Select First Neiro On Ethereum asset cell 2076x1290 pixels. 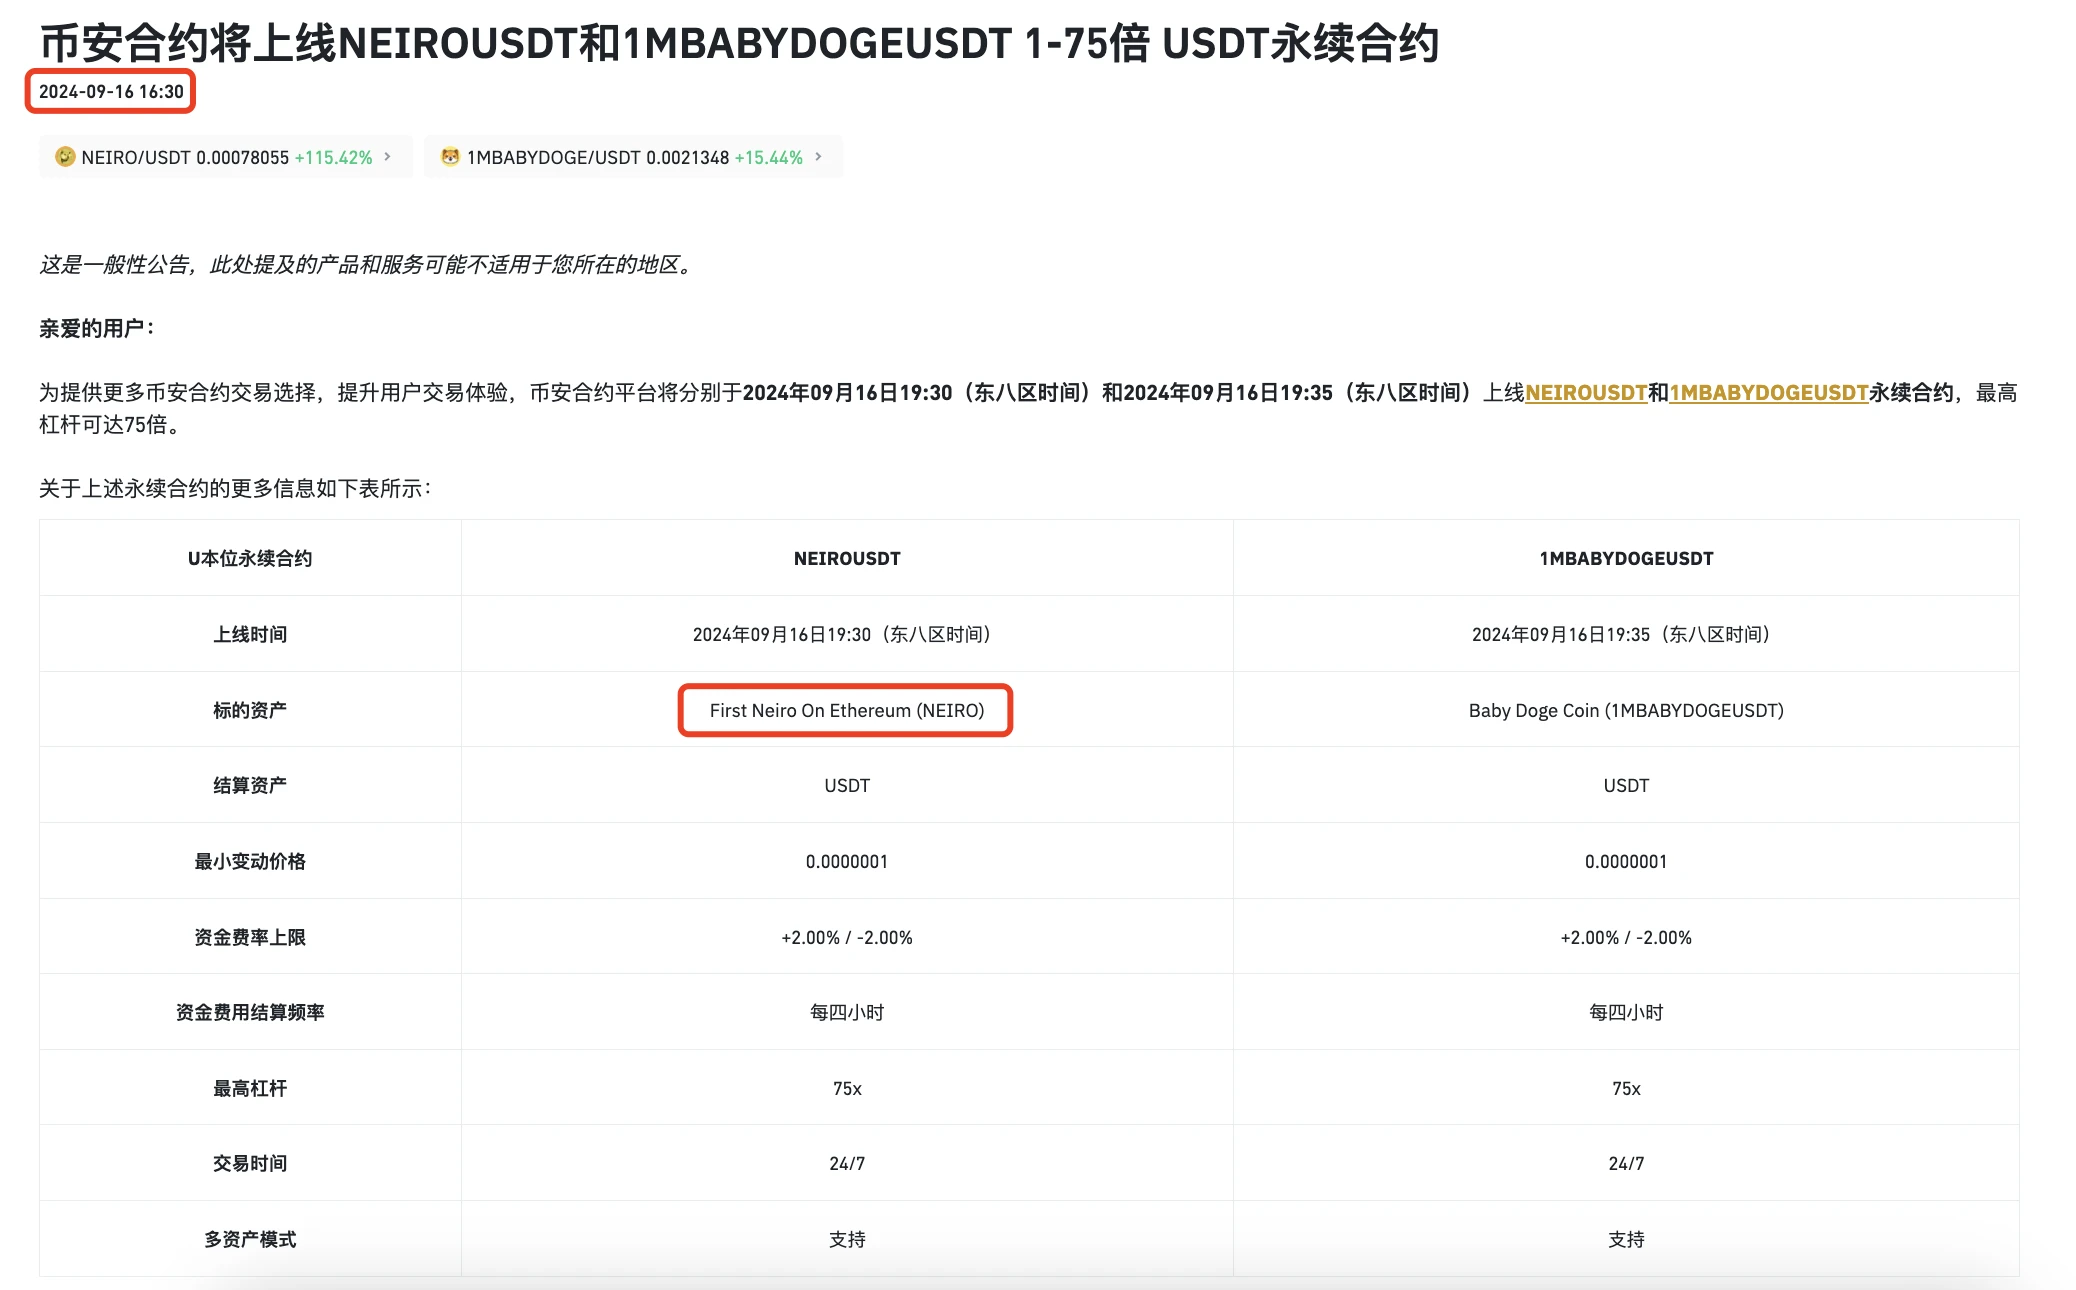click(844, 709)
